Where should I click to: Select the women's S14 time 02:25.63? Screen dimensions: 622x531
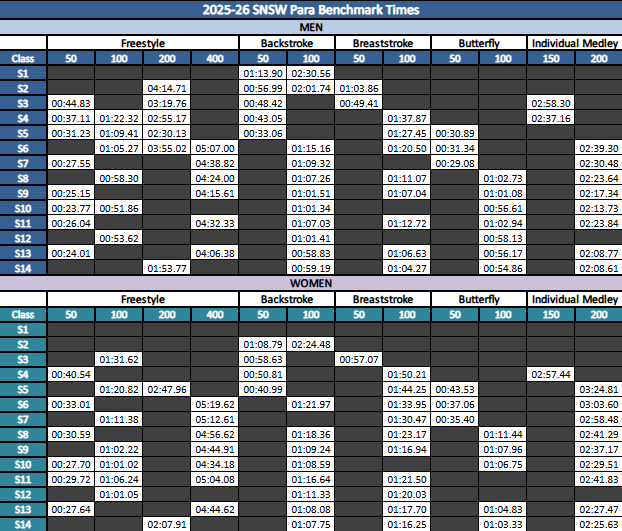point(599,524)
